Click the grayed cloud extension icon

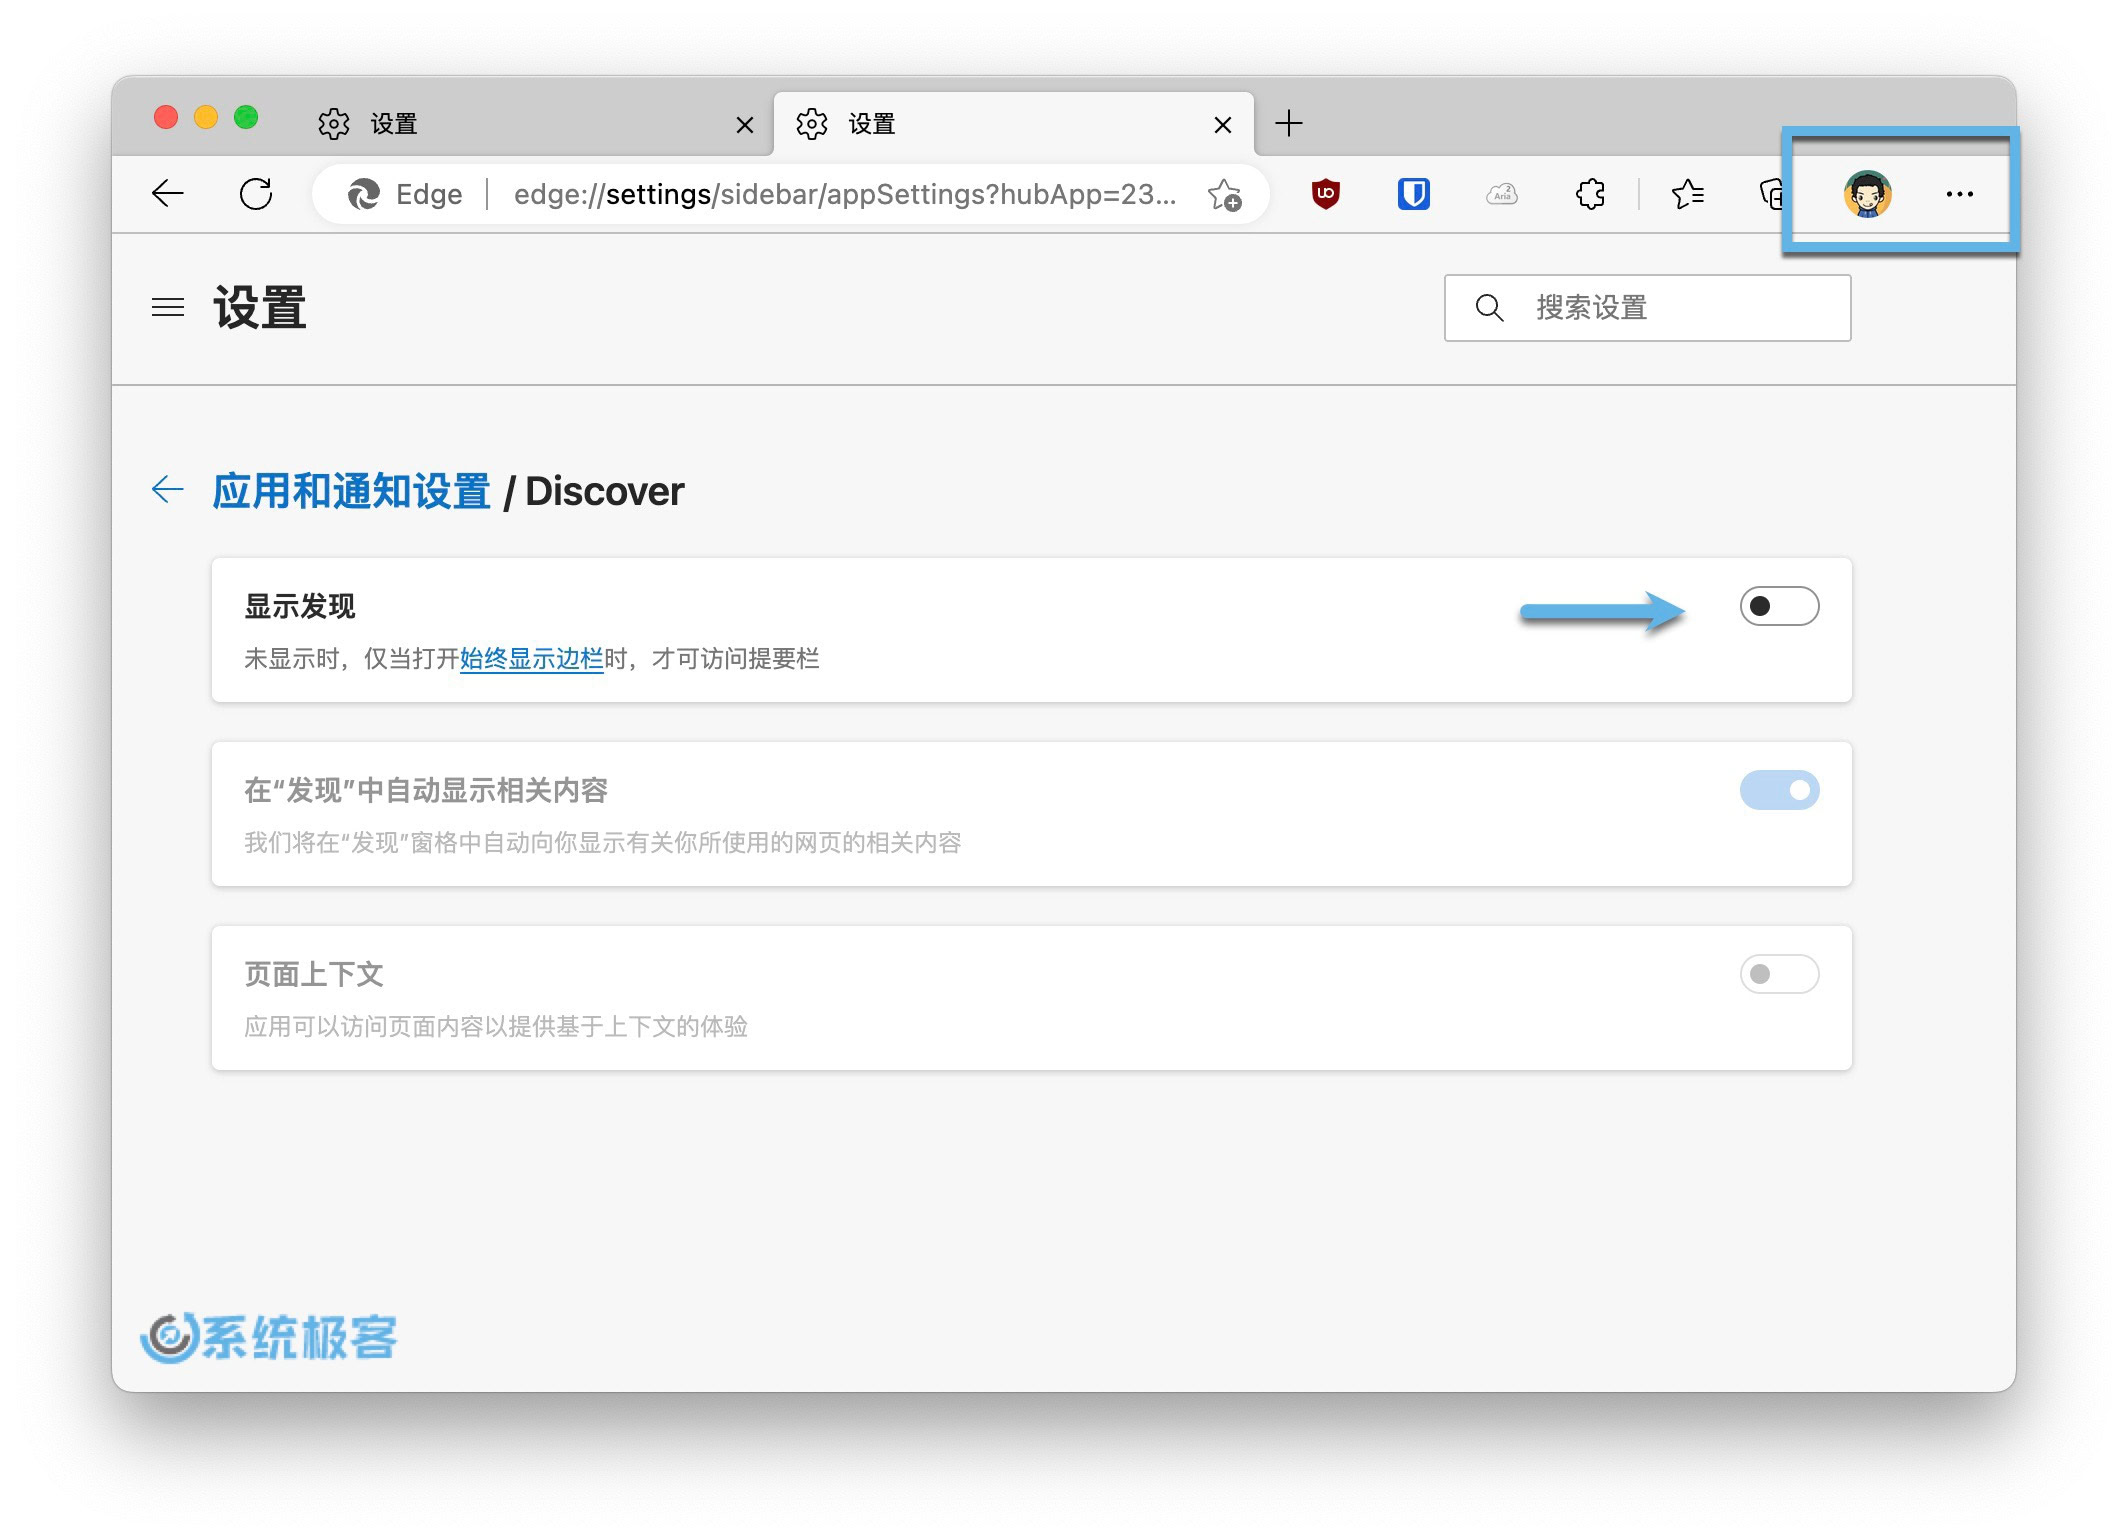[x=1501, y=194]
